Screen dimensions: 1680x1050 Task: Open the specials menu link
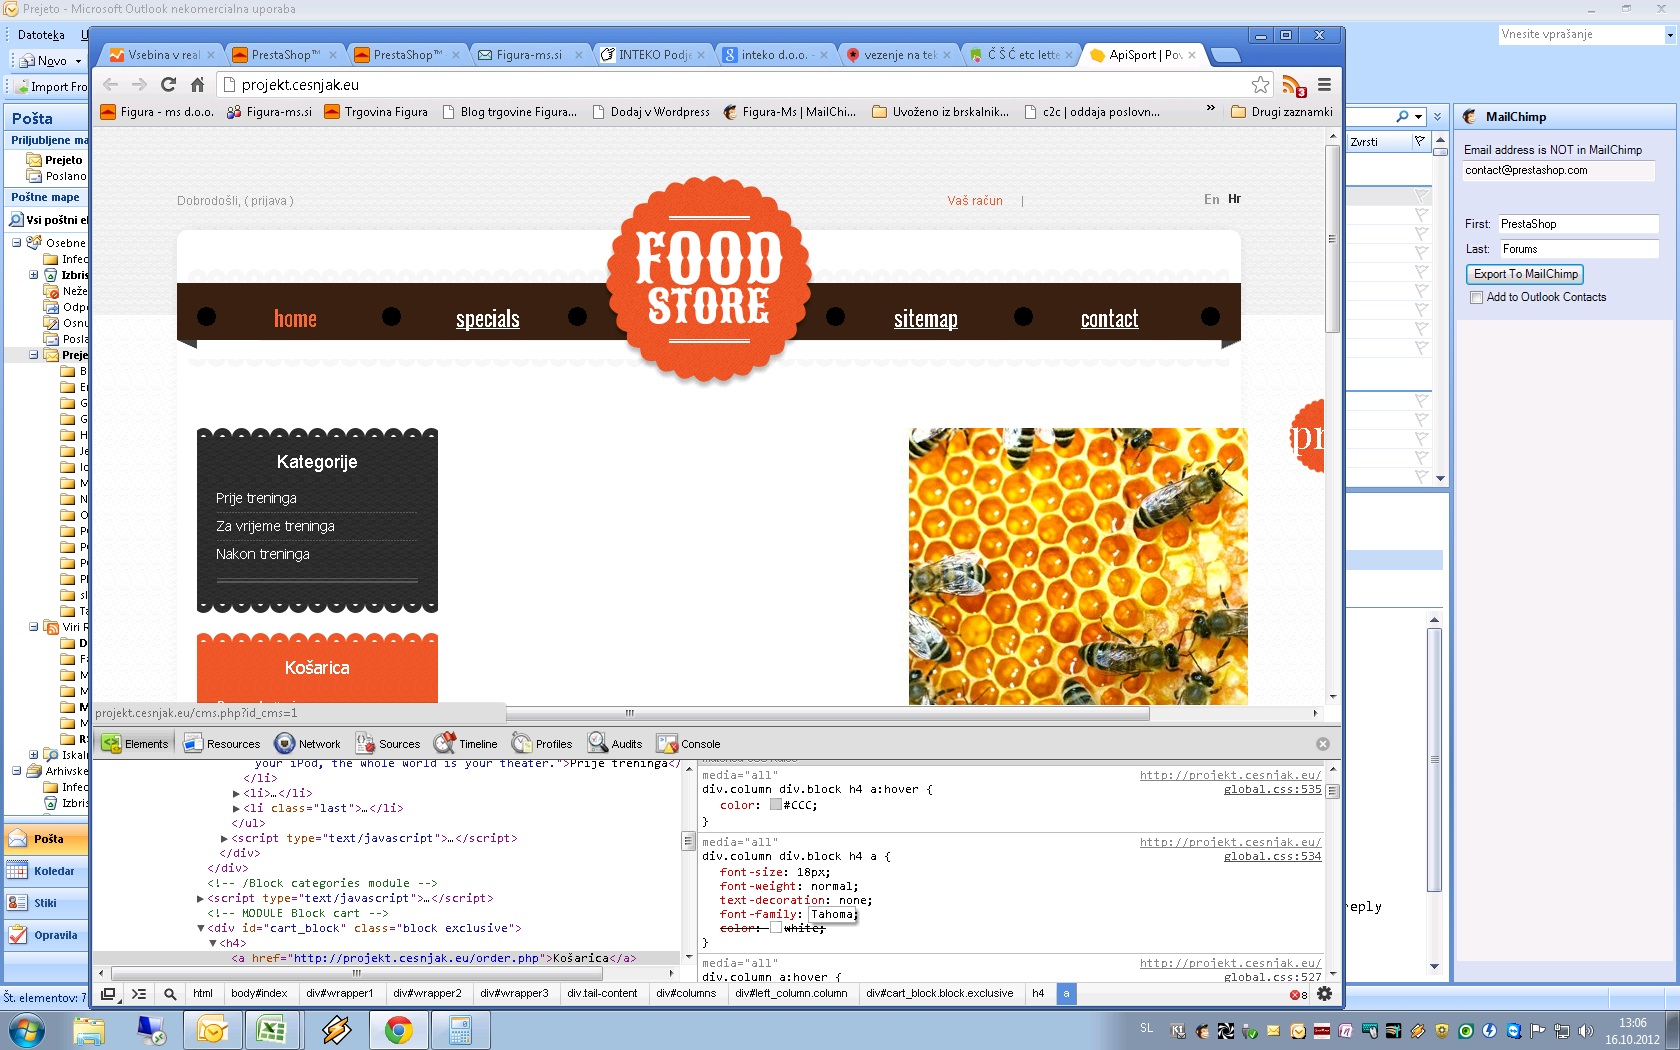487,319
